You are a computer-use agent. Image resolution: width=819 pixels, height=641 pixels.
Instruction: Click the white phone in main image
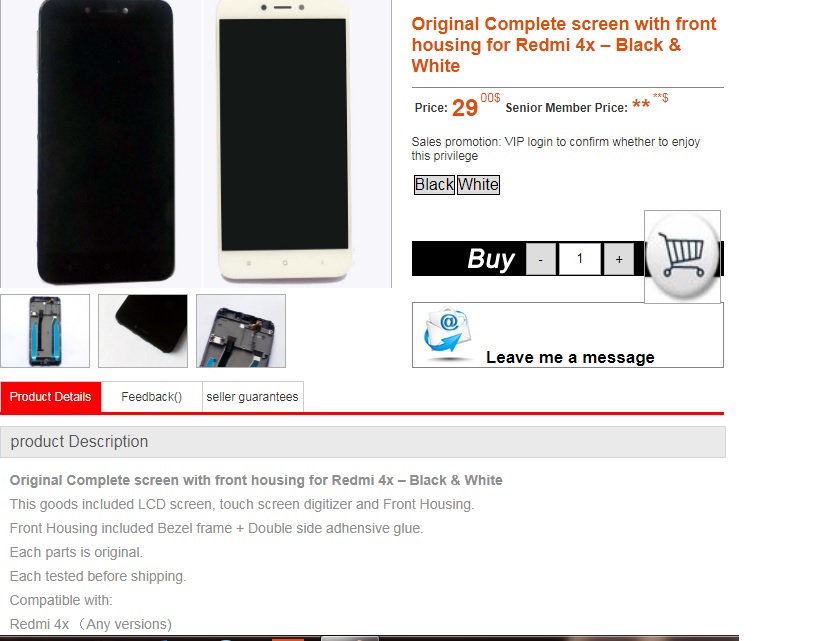284,139
